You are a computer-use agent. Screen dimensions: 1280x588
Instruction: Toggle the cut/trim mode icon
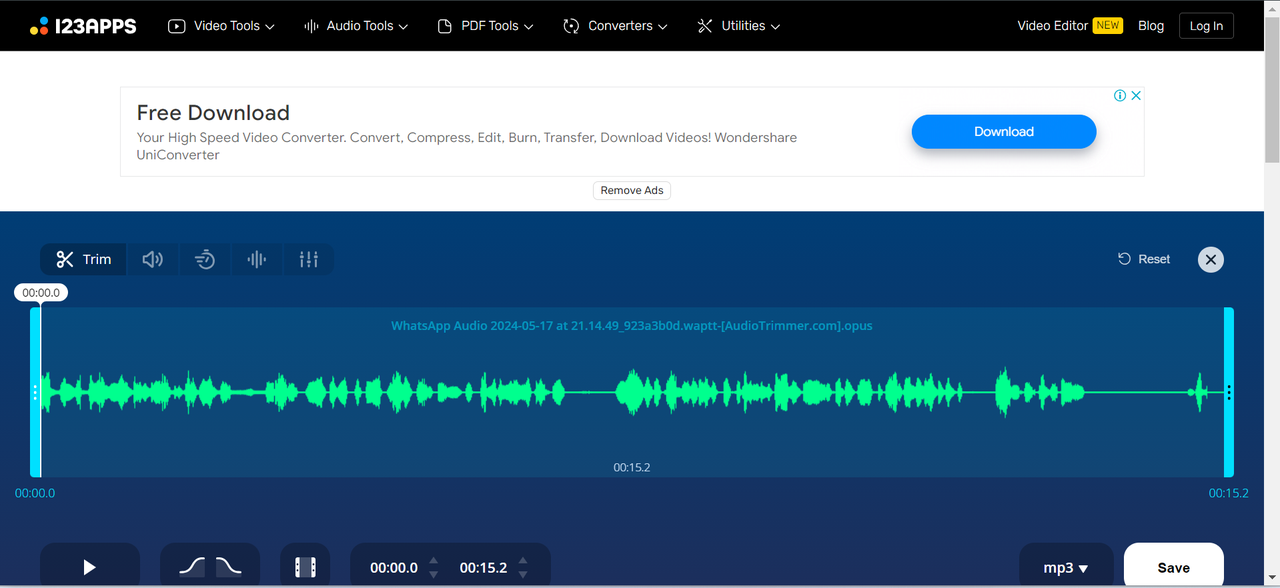pos(305,567)
